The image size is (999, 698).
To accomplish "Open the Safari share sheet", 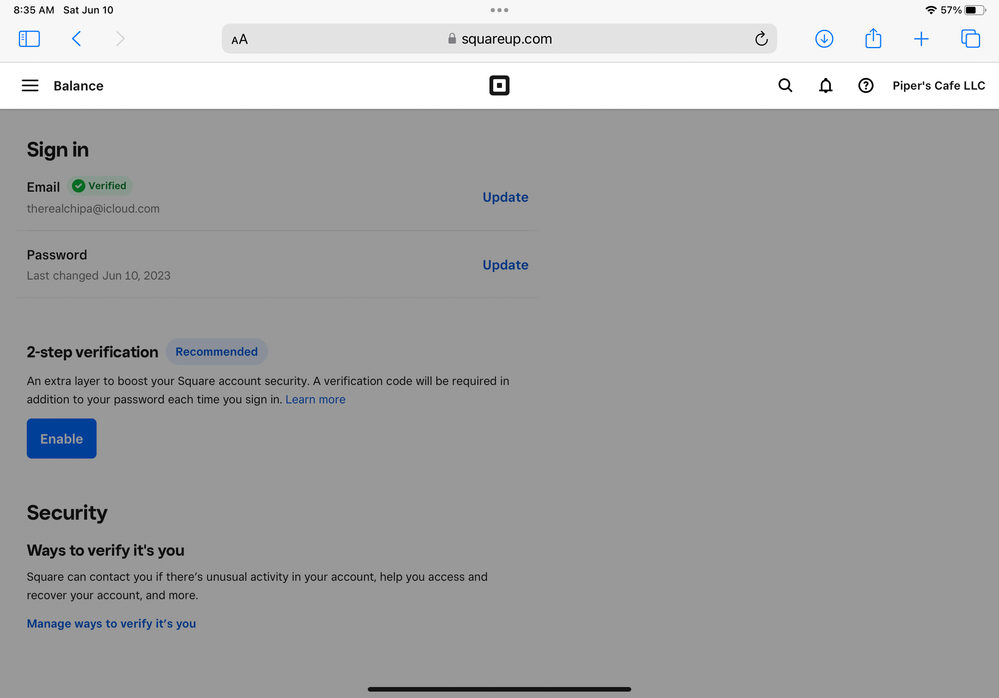I will 873,39.
